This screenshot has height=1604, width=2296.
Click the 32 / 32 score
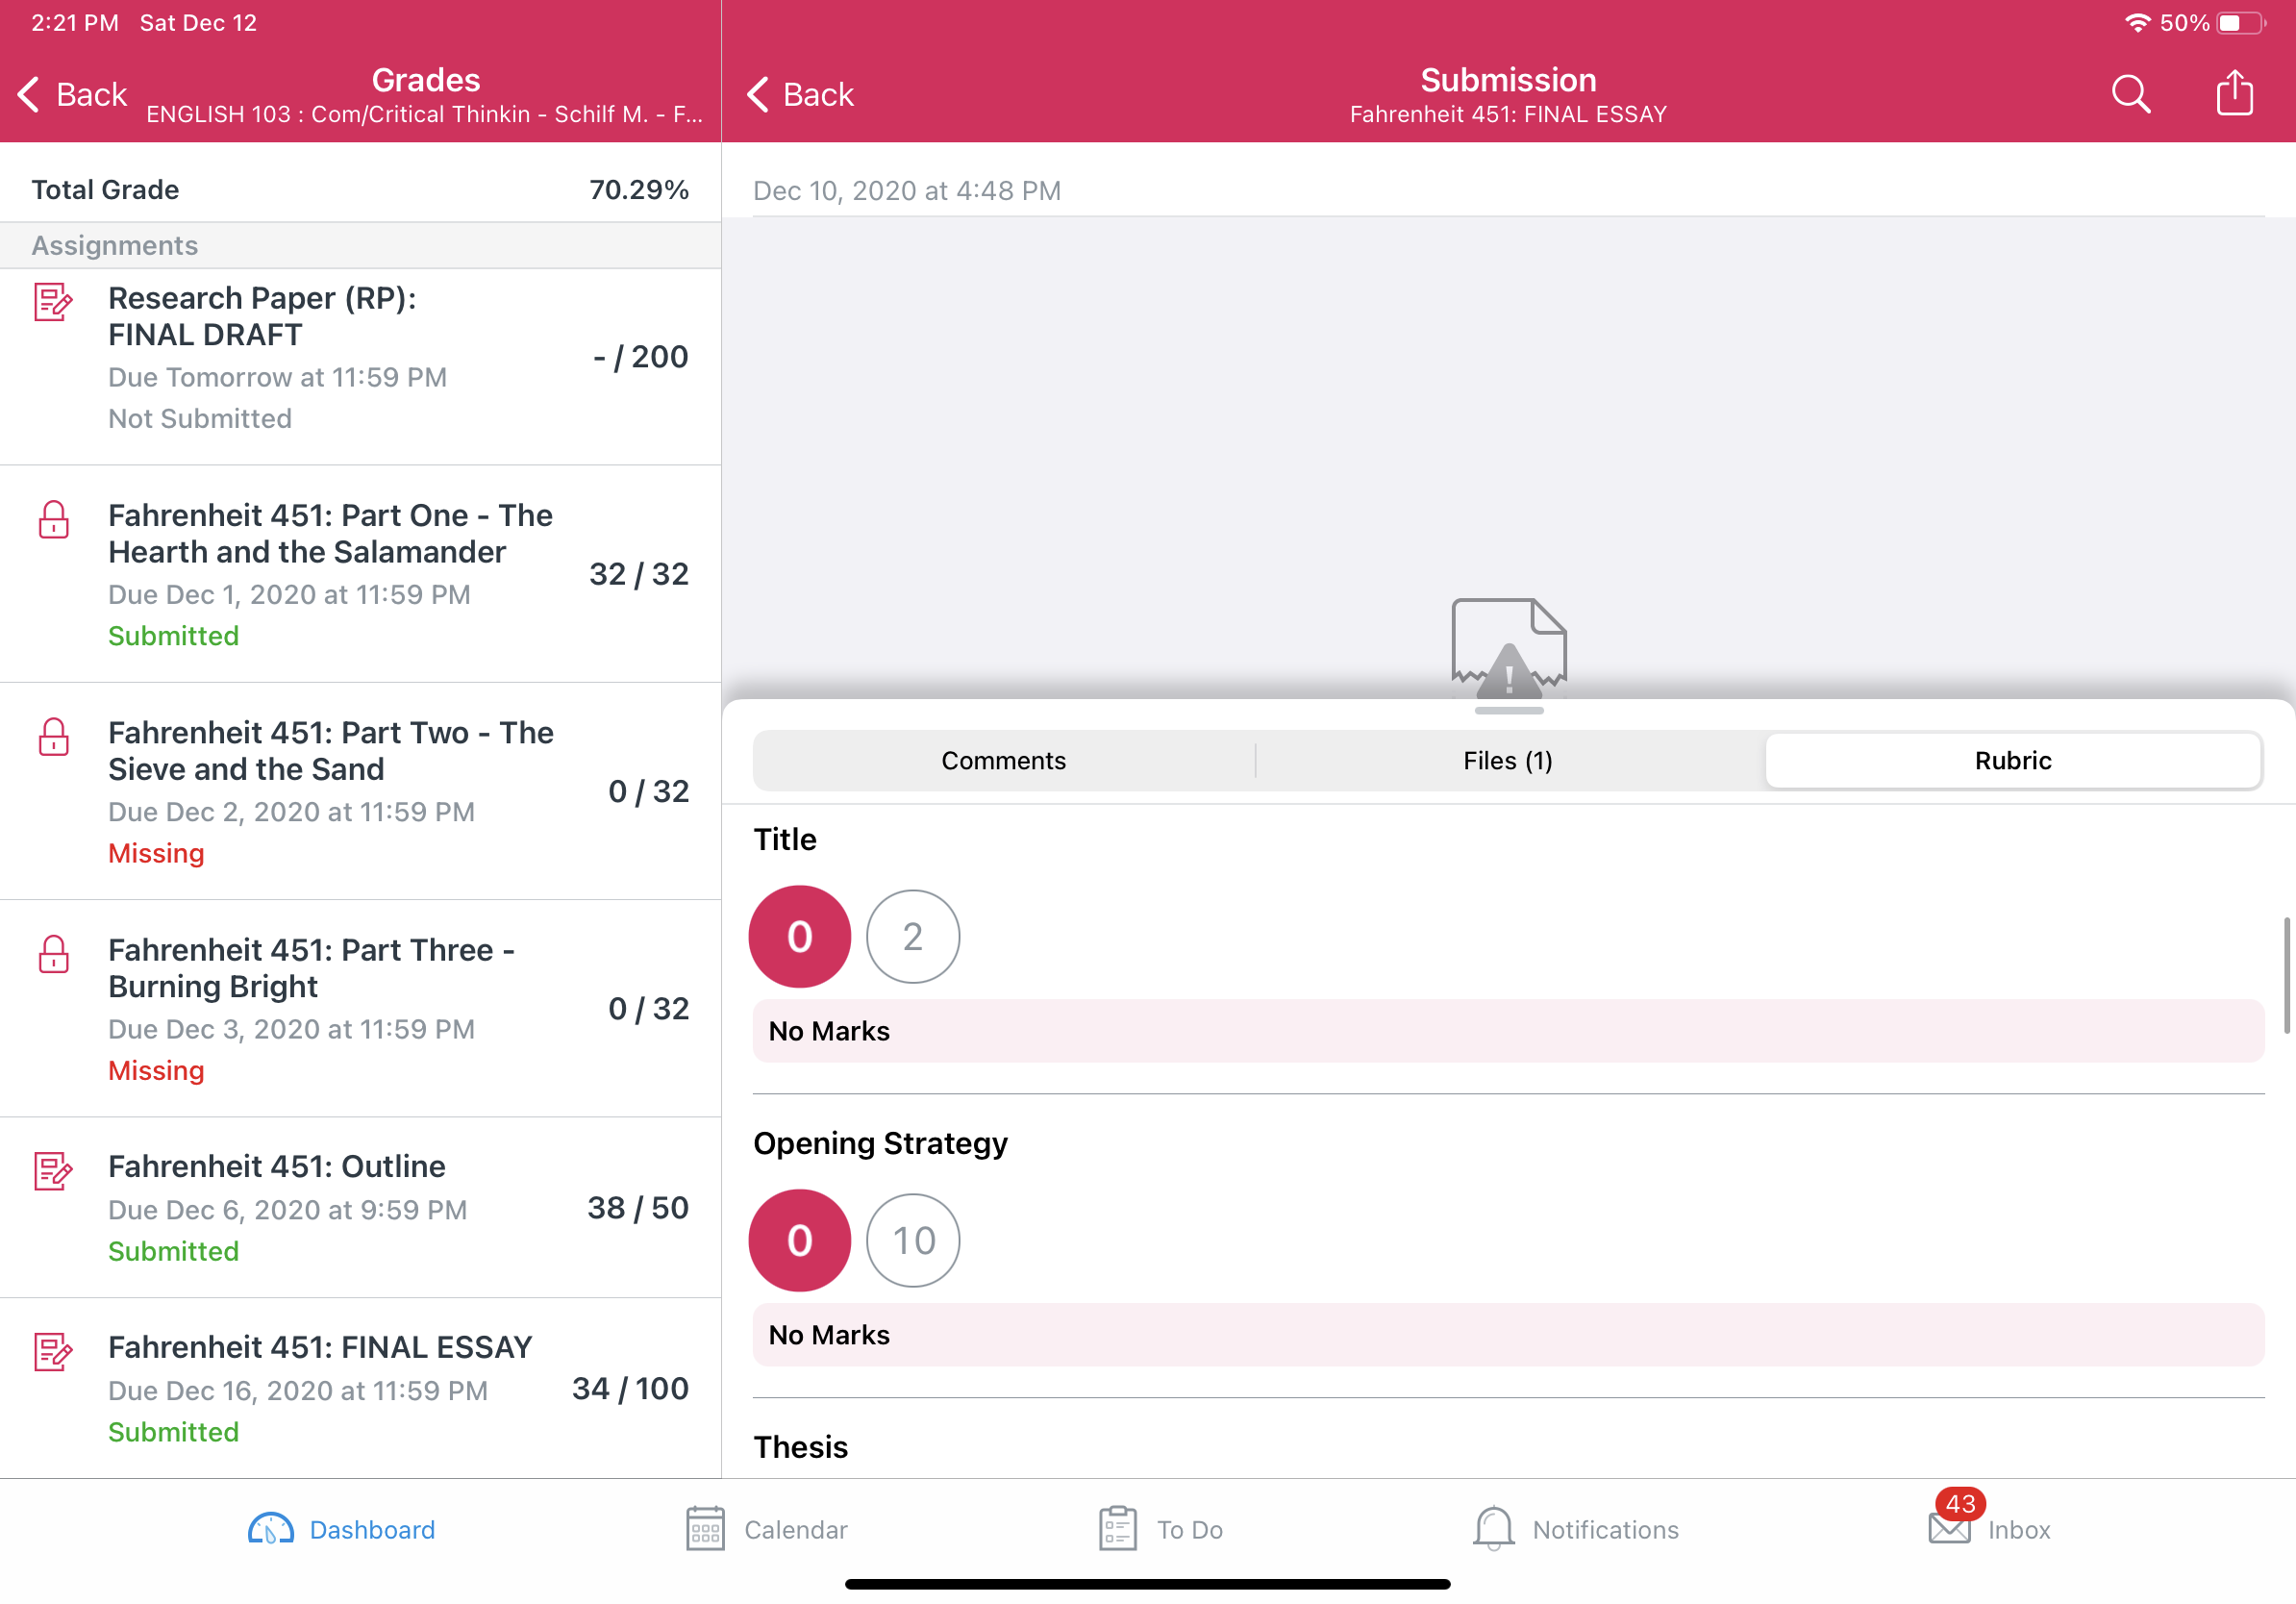638,573
